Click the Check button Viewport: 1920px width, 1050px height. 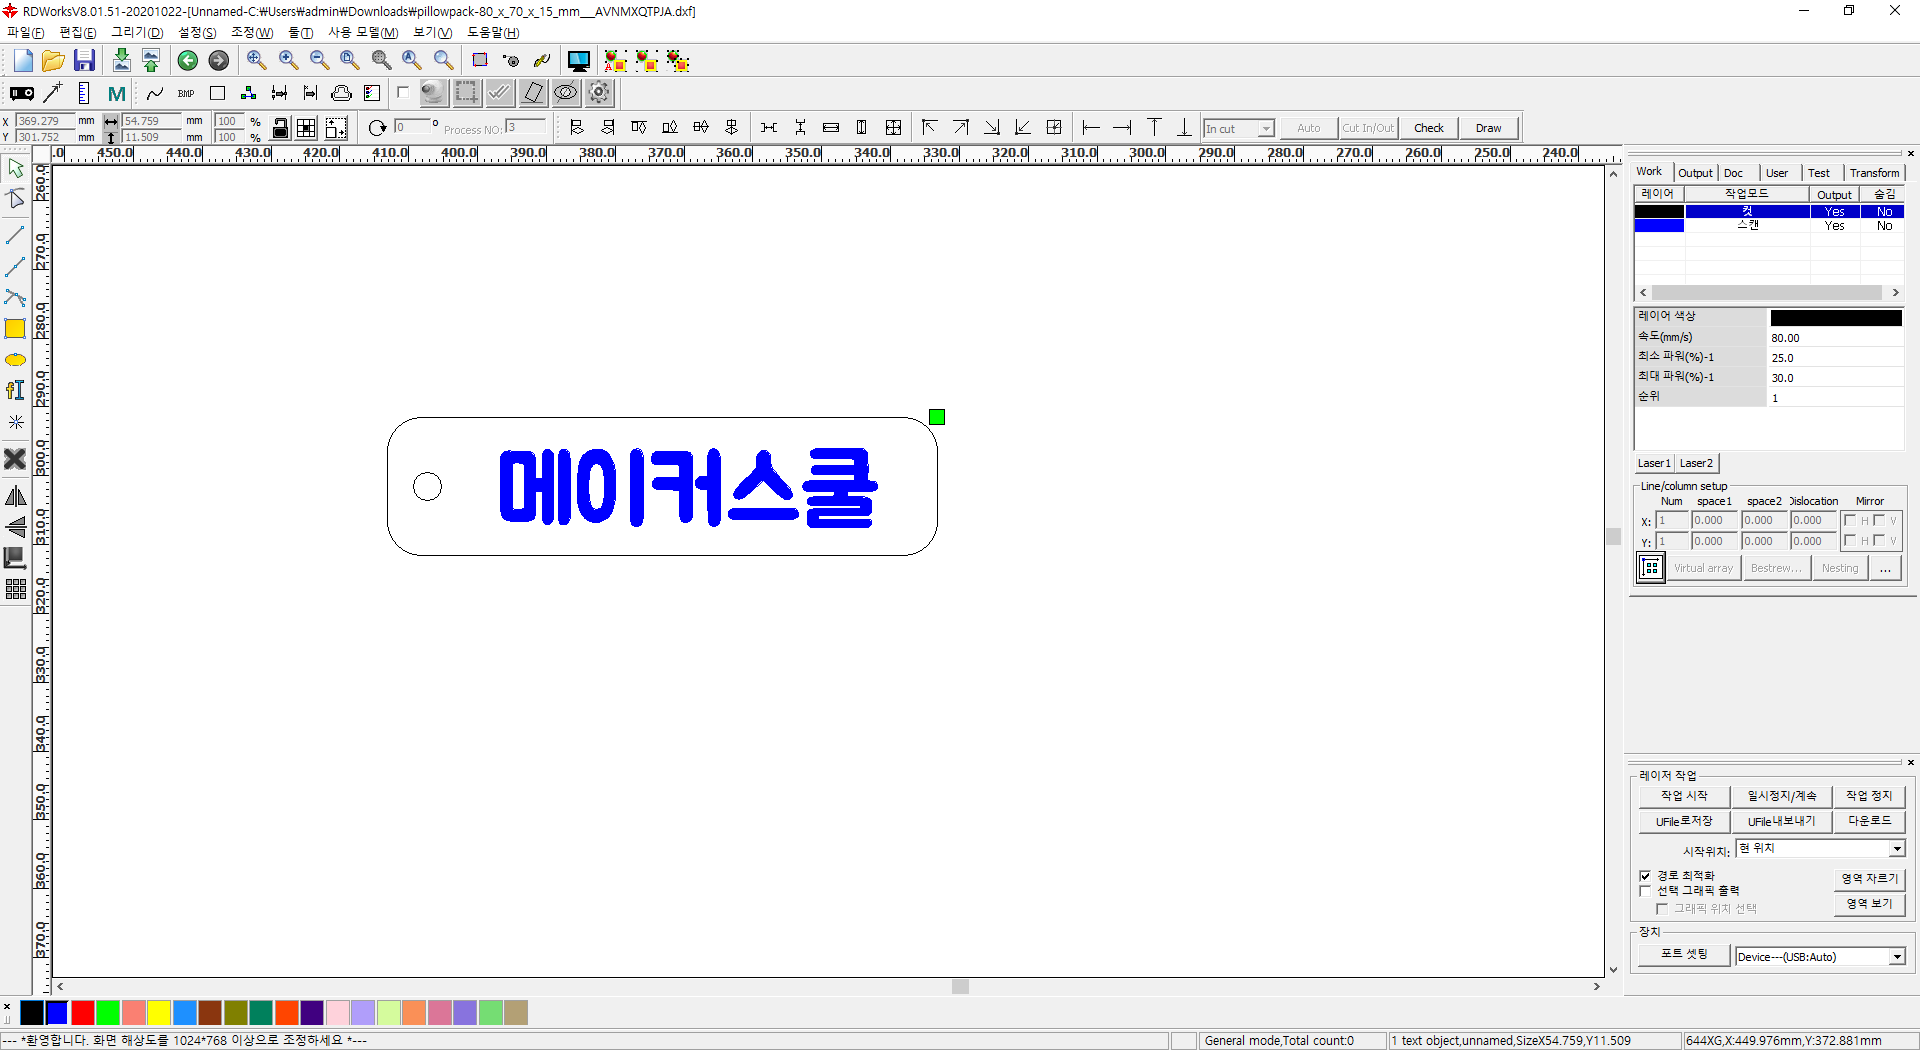point(1428,128)
